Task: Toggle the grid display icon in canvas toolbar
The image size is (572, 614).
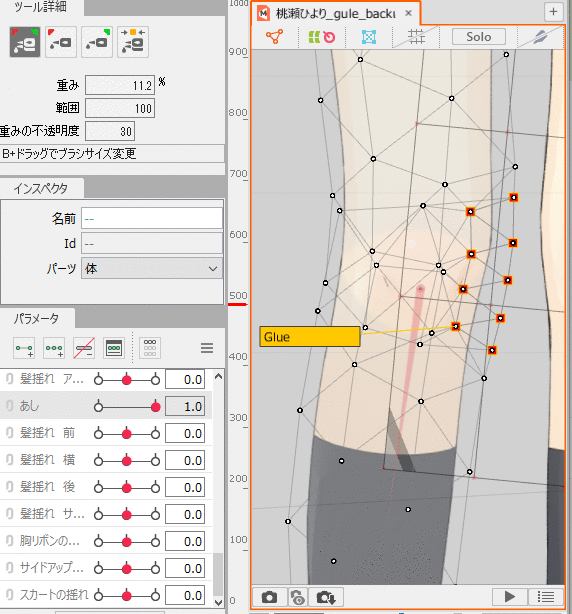Action: coord(416,37)
